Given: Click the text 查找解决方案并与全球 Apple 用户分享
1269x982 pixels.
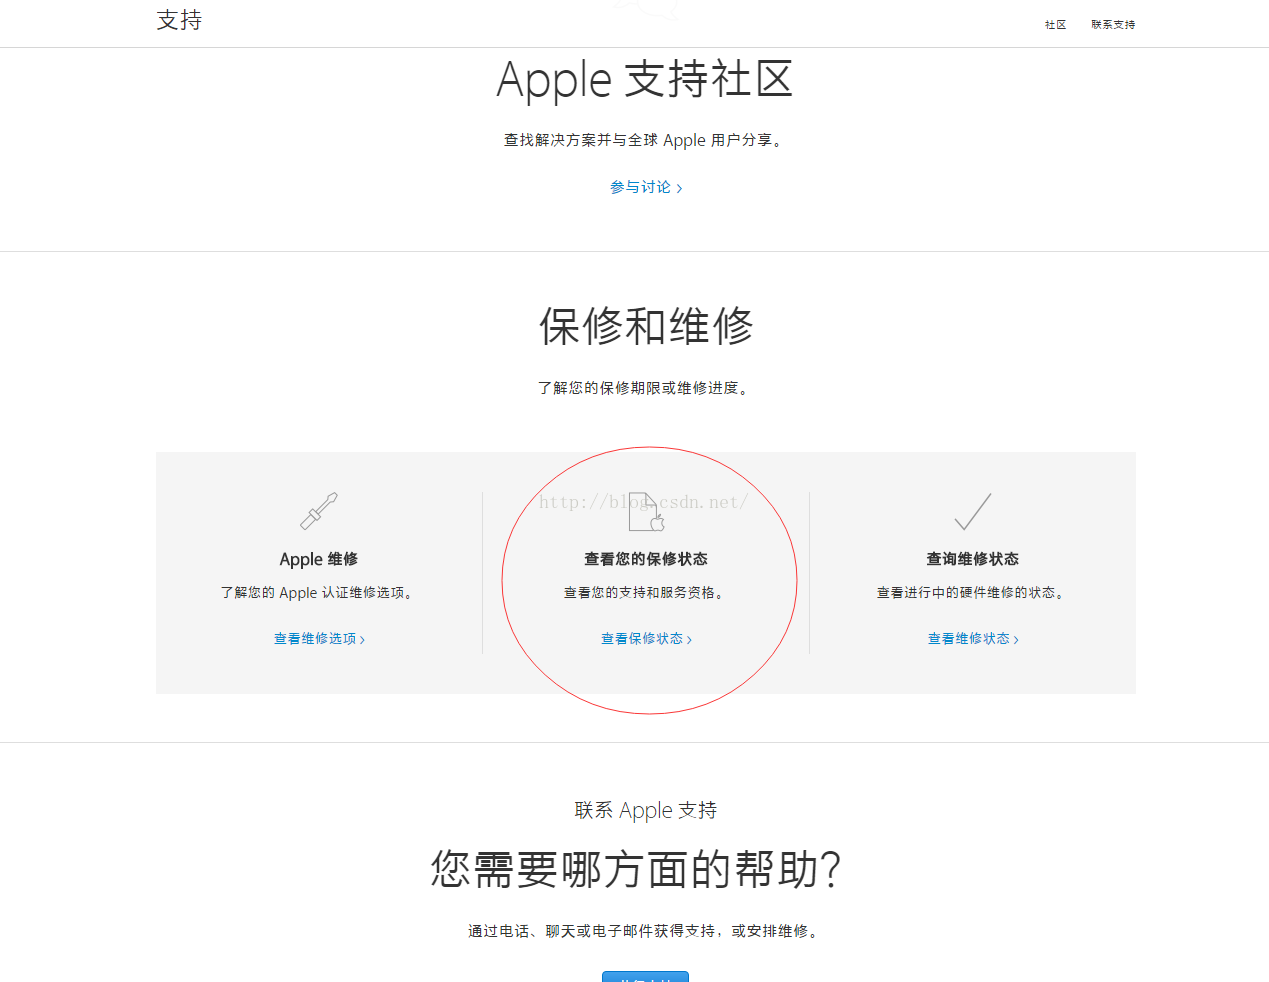Looking at the screenshot, I should pos(645,140).
